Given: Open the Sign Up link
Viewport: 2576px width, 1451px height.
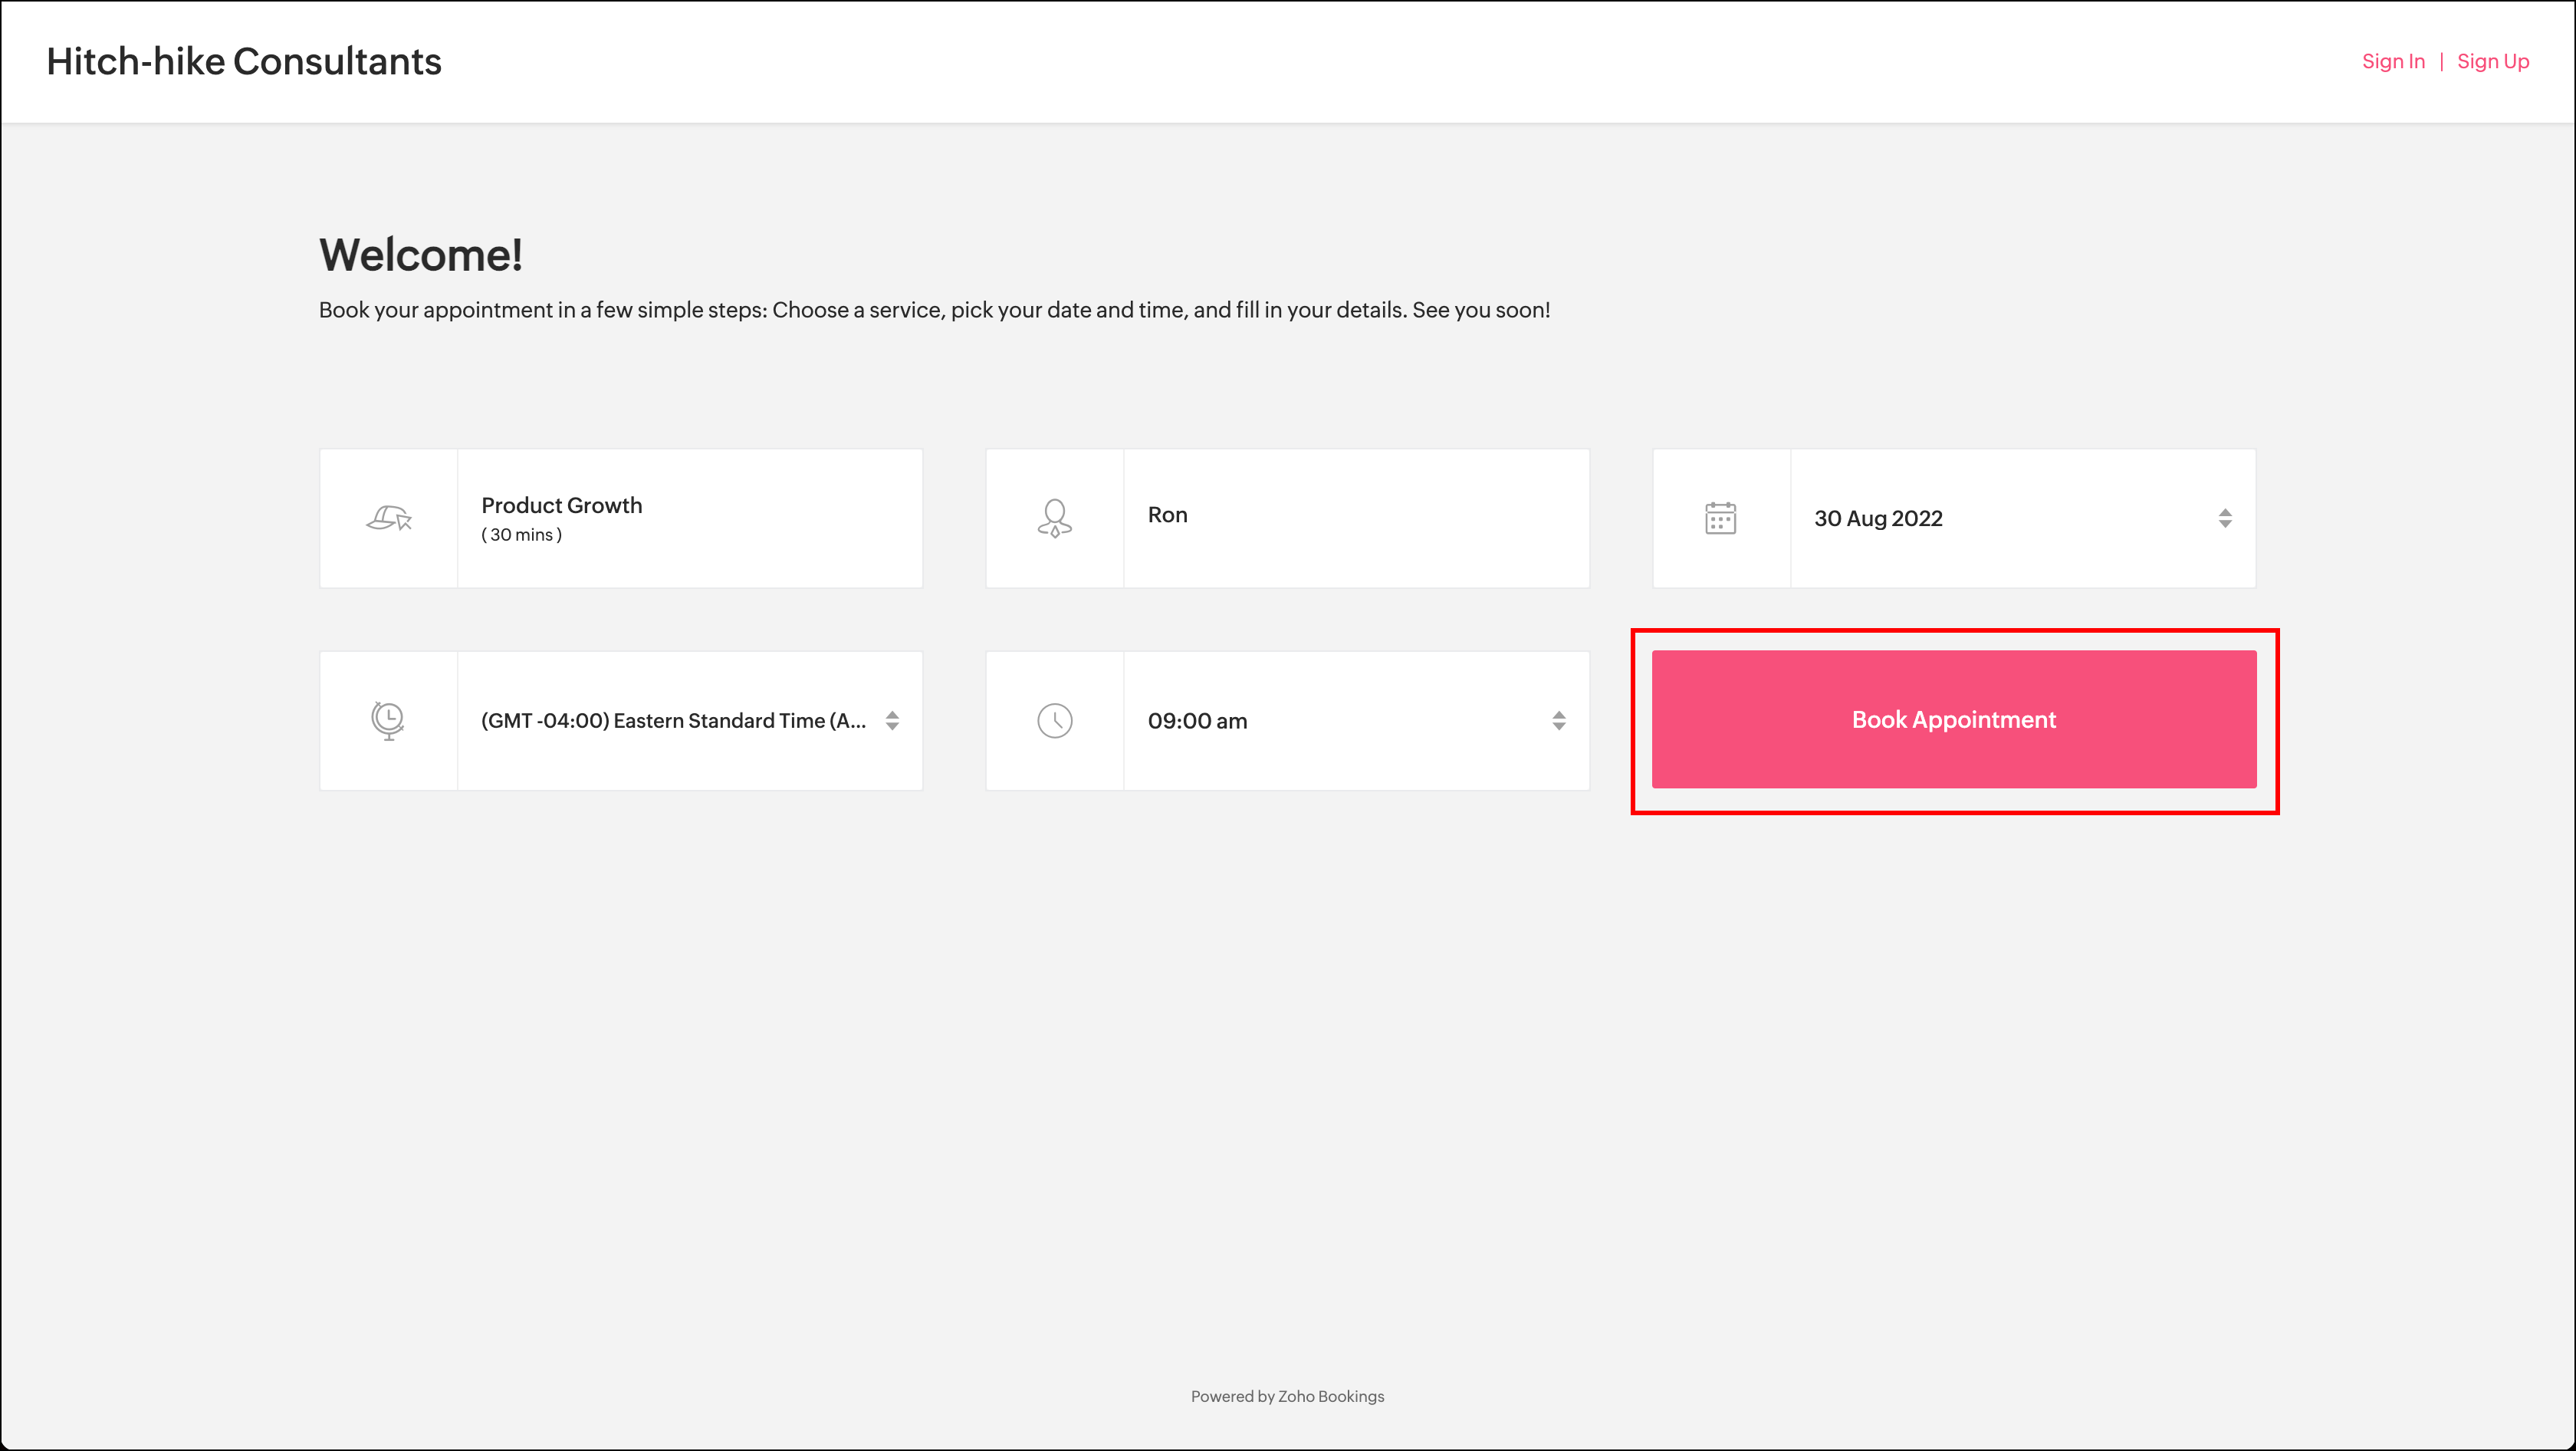Looking at the screenshot, I should click(x=2493, y=61).
